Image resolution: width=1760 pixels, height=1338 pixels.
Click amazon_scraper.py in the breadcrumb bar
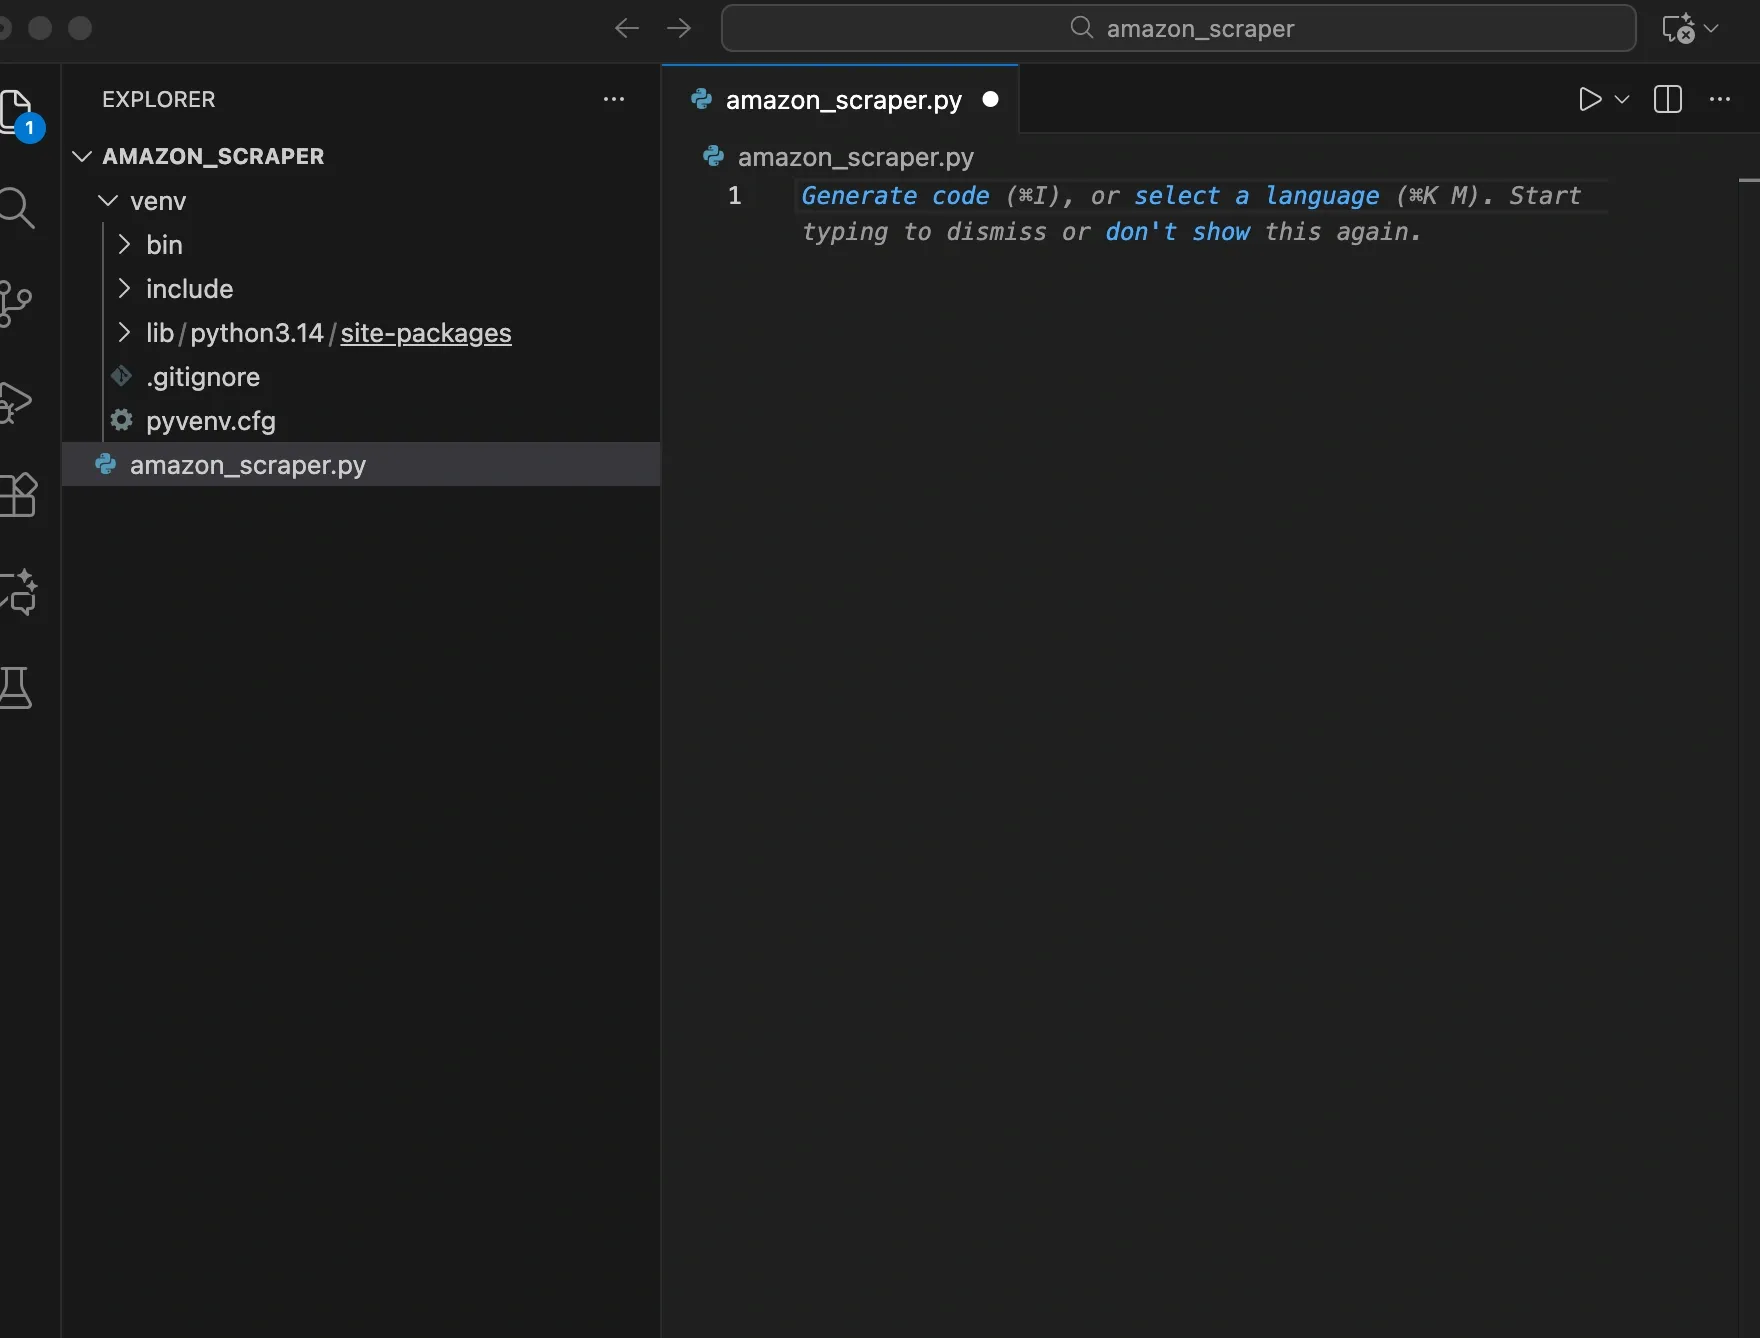coord(855,156)
